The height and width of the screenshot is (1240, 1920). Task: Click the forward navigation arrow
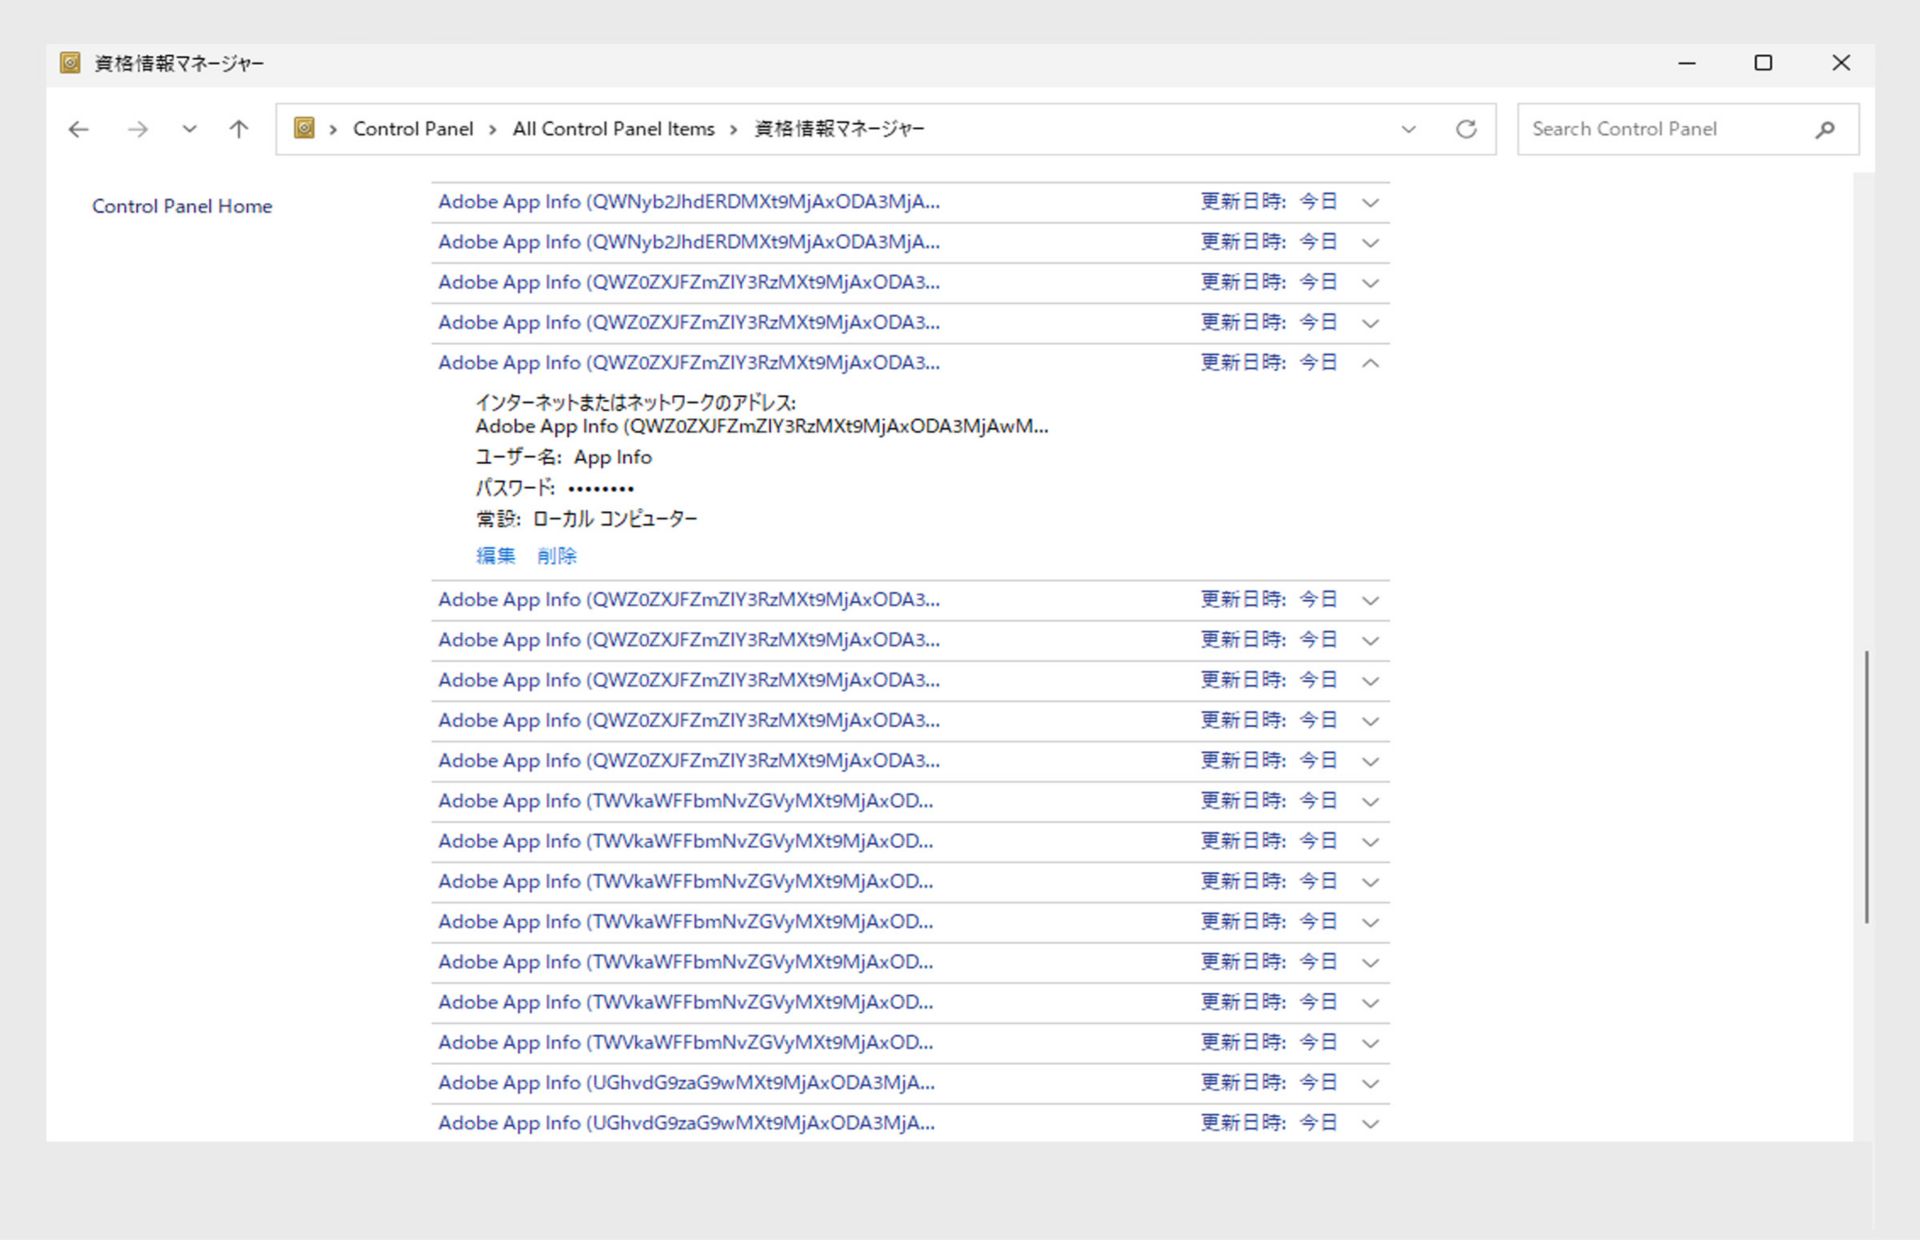point(138,129)
